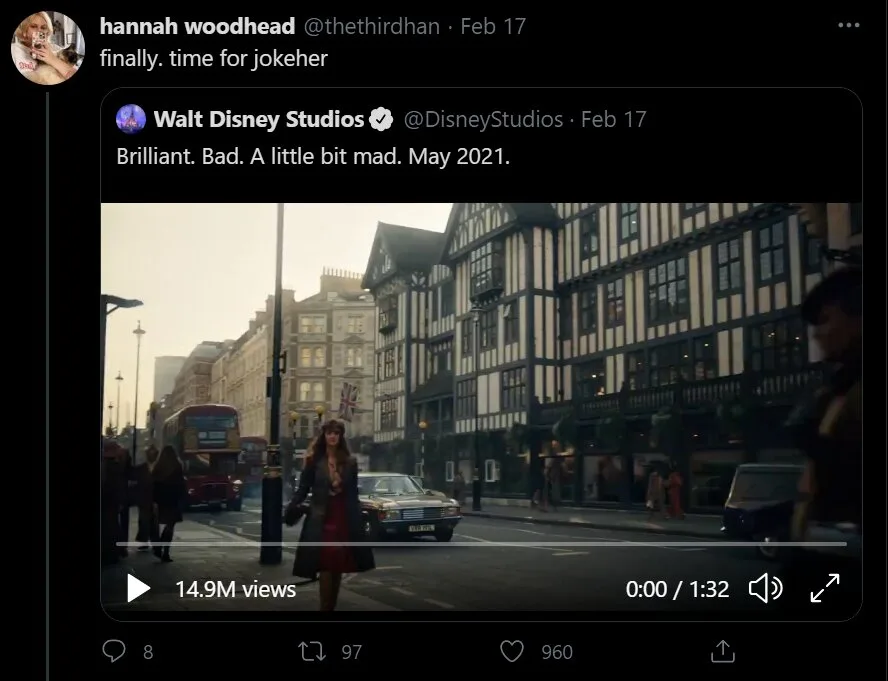Share the tweet using the share icon
Screen dimensions: 888x681
pyautogui.click(x=722, y=652)
